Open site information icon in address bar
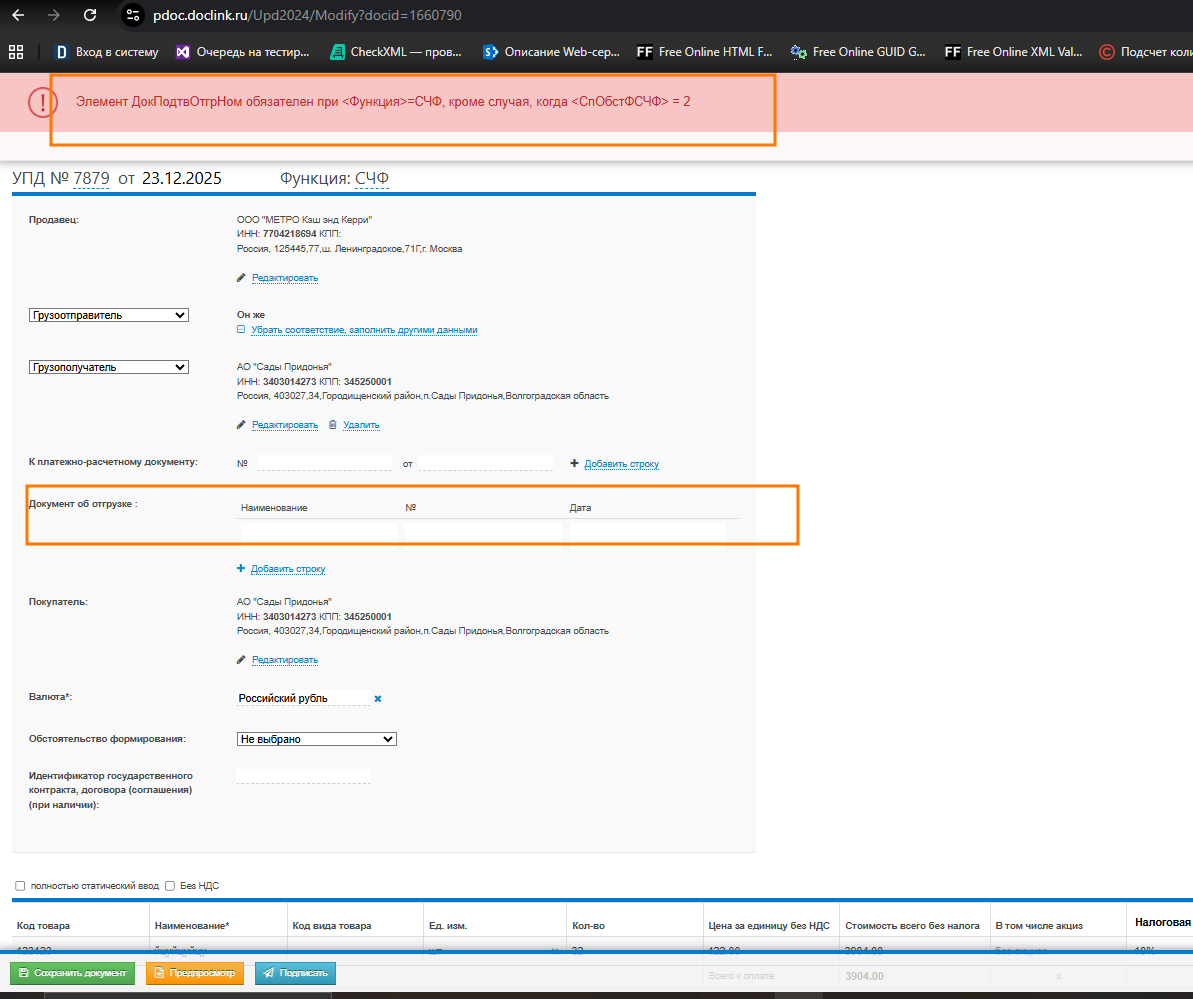The height and width of the screenshot is (999, 1193). click(x=132, y=15)
